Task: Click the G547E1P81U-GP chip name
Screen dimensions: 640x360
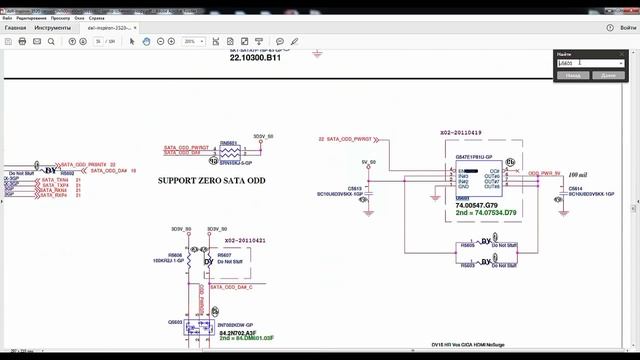Action: click(x=473, y=157)
